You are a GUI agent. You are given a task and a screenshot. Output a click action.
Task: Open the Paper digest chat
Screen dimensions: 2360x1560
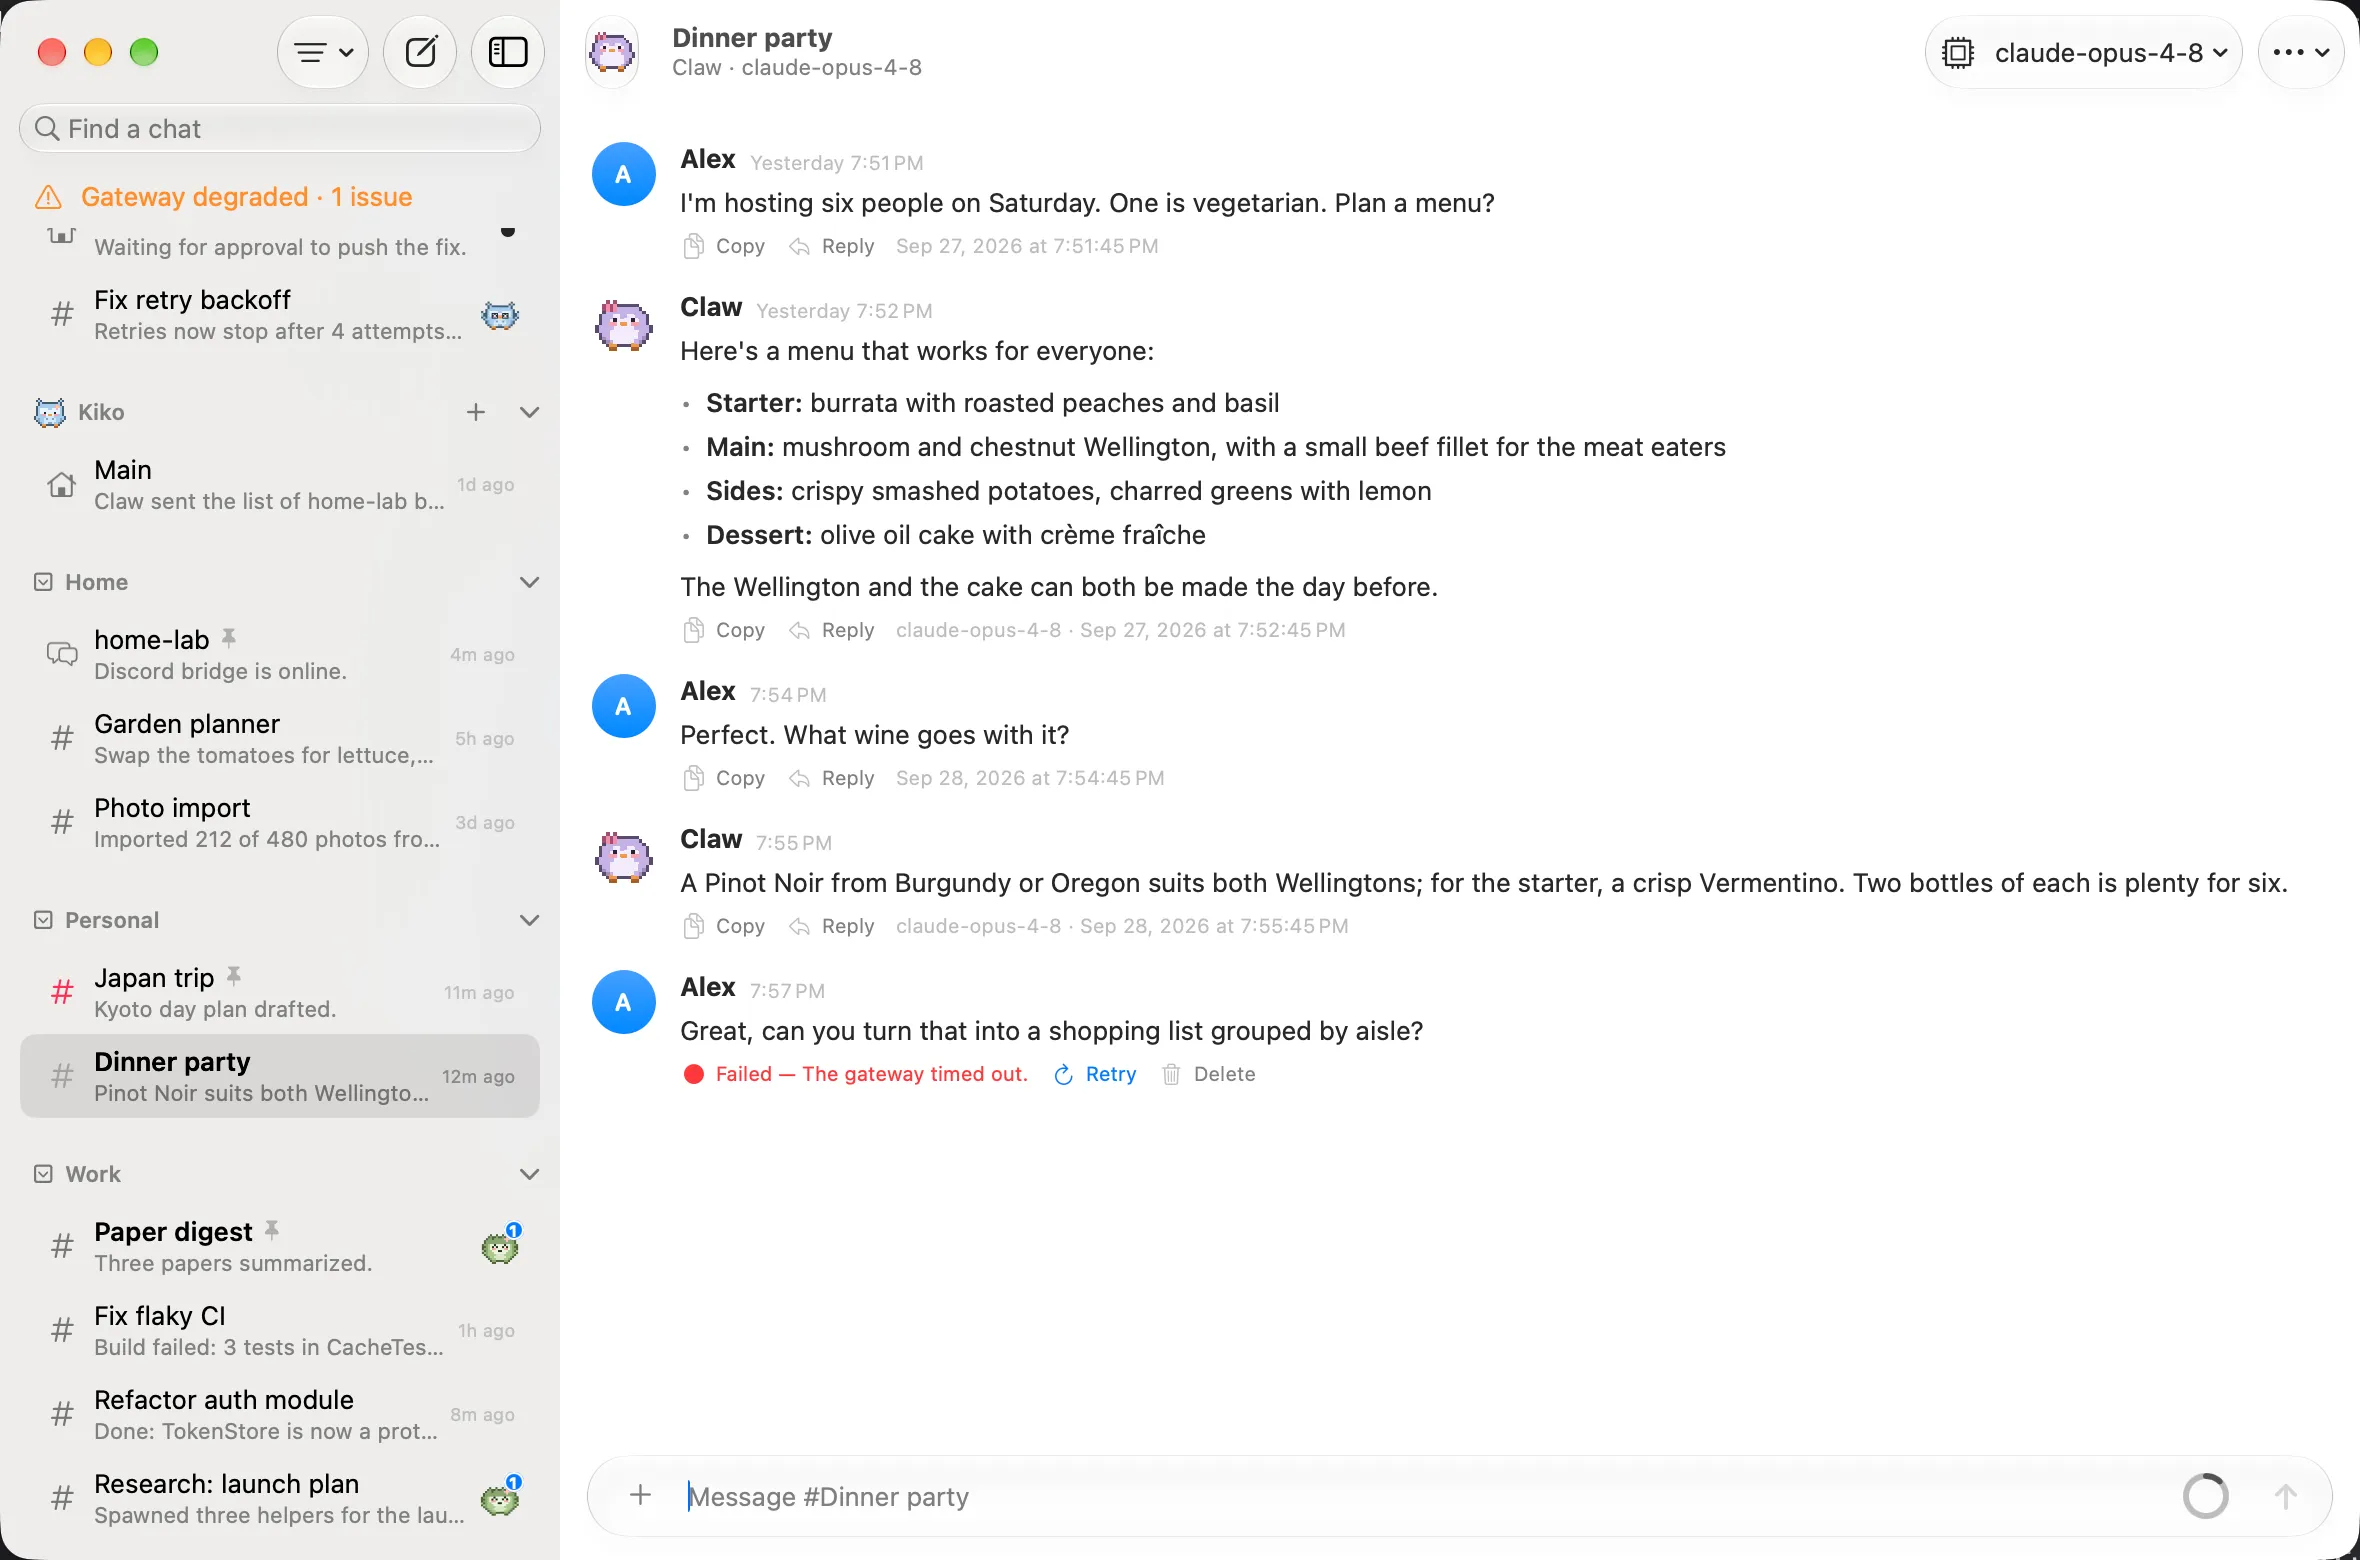pyautogui.click(x=280, y=1247)
